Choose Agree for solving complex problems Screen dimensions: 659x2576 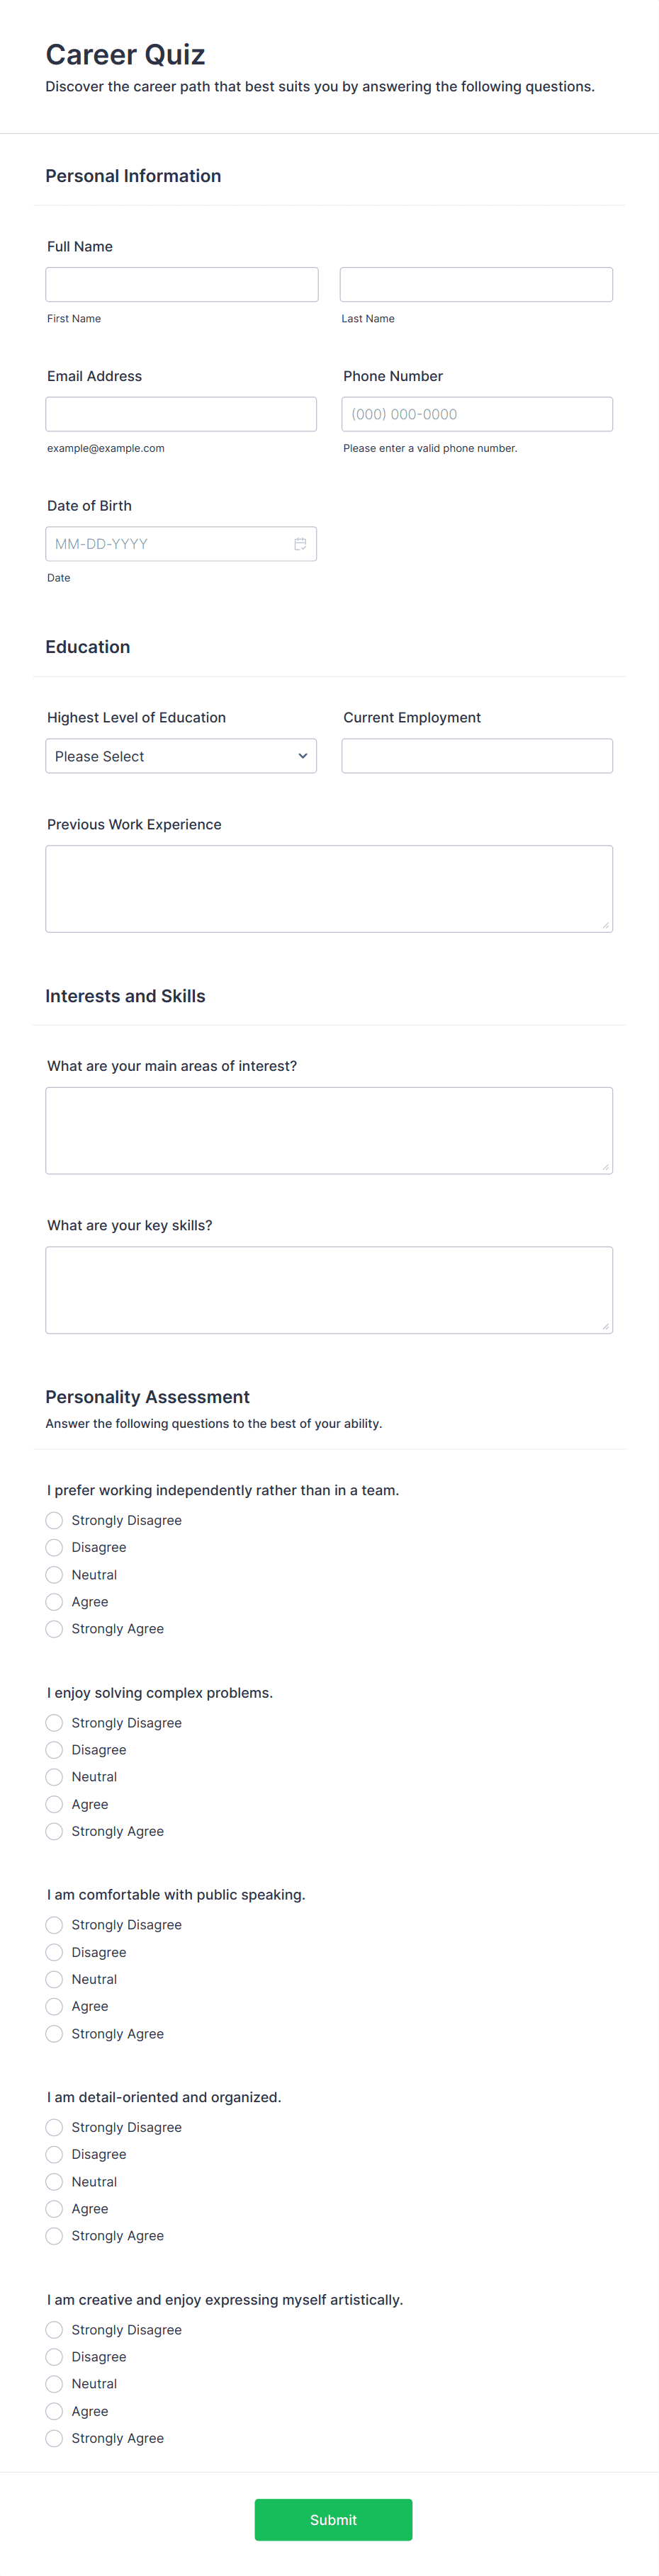[x=53, y=1803]
